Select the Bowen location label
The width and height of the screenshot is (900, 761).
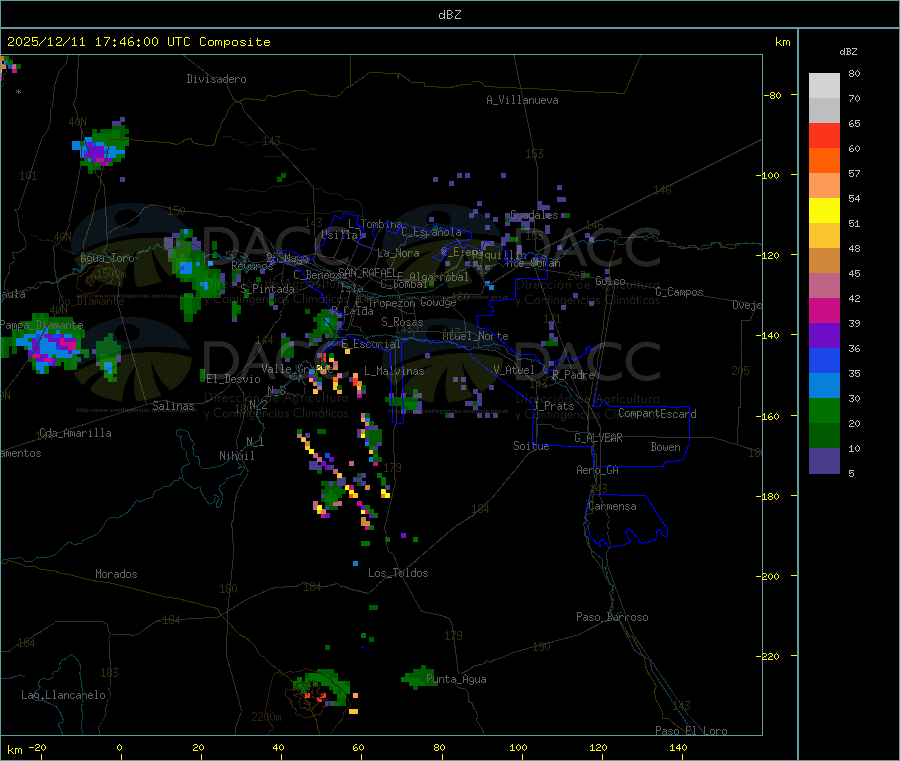[x=665, y=447]
